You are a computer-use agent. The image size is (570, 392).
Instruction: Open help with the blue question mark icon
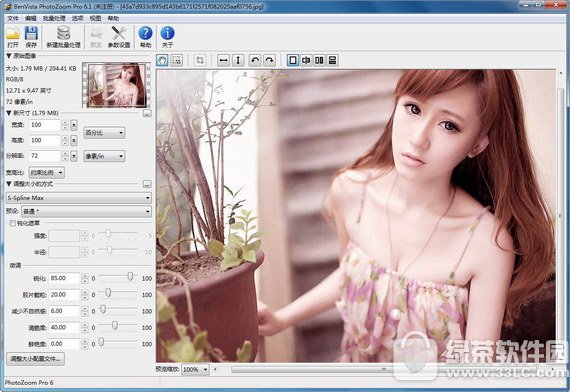click(x=145, y=36)
